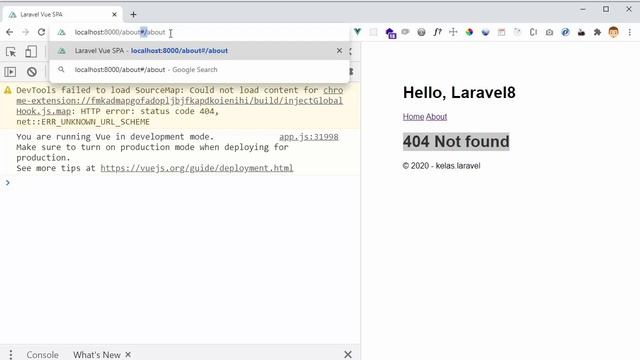Remove the first URL suggestion

[339, 51]
